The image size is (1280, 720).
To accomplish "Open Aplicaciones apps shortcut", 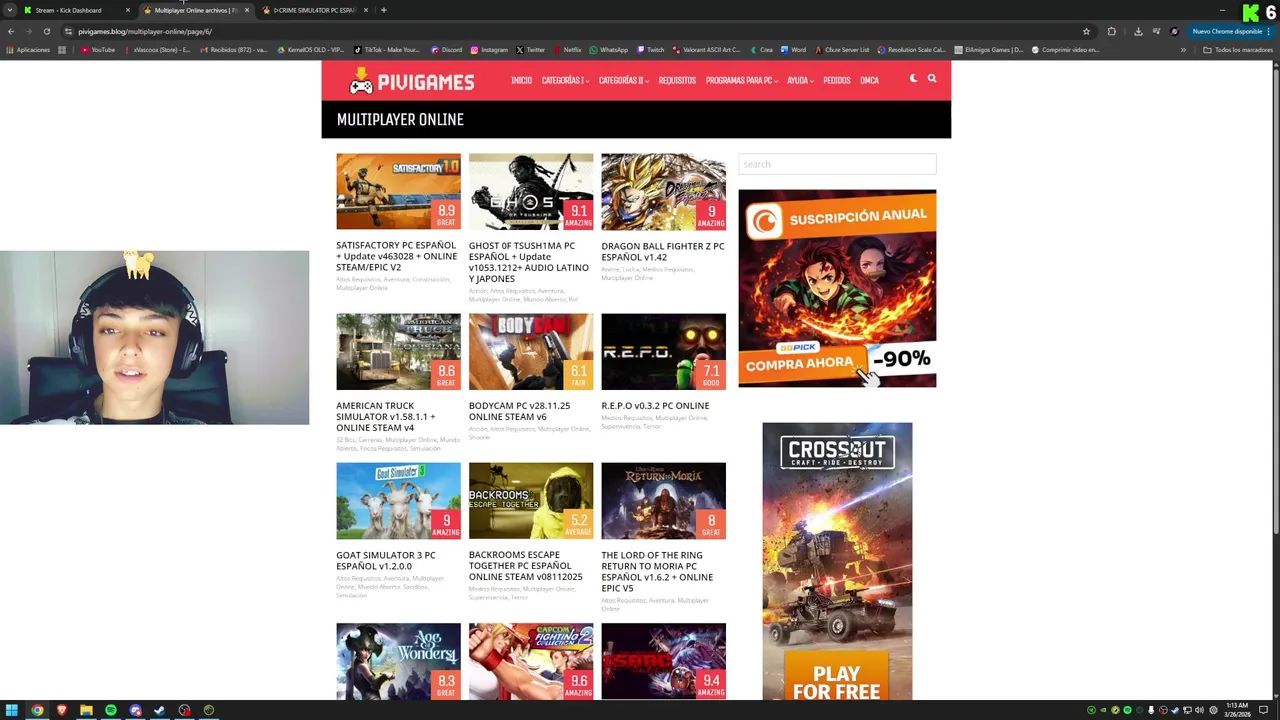I will [28, 49].
